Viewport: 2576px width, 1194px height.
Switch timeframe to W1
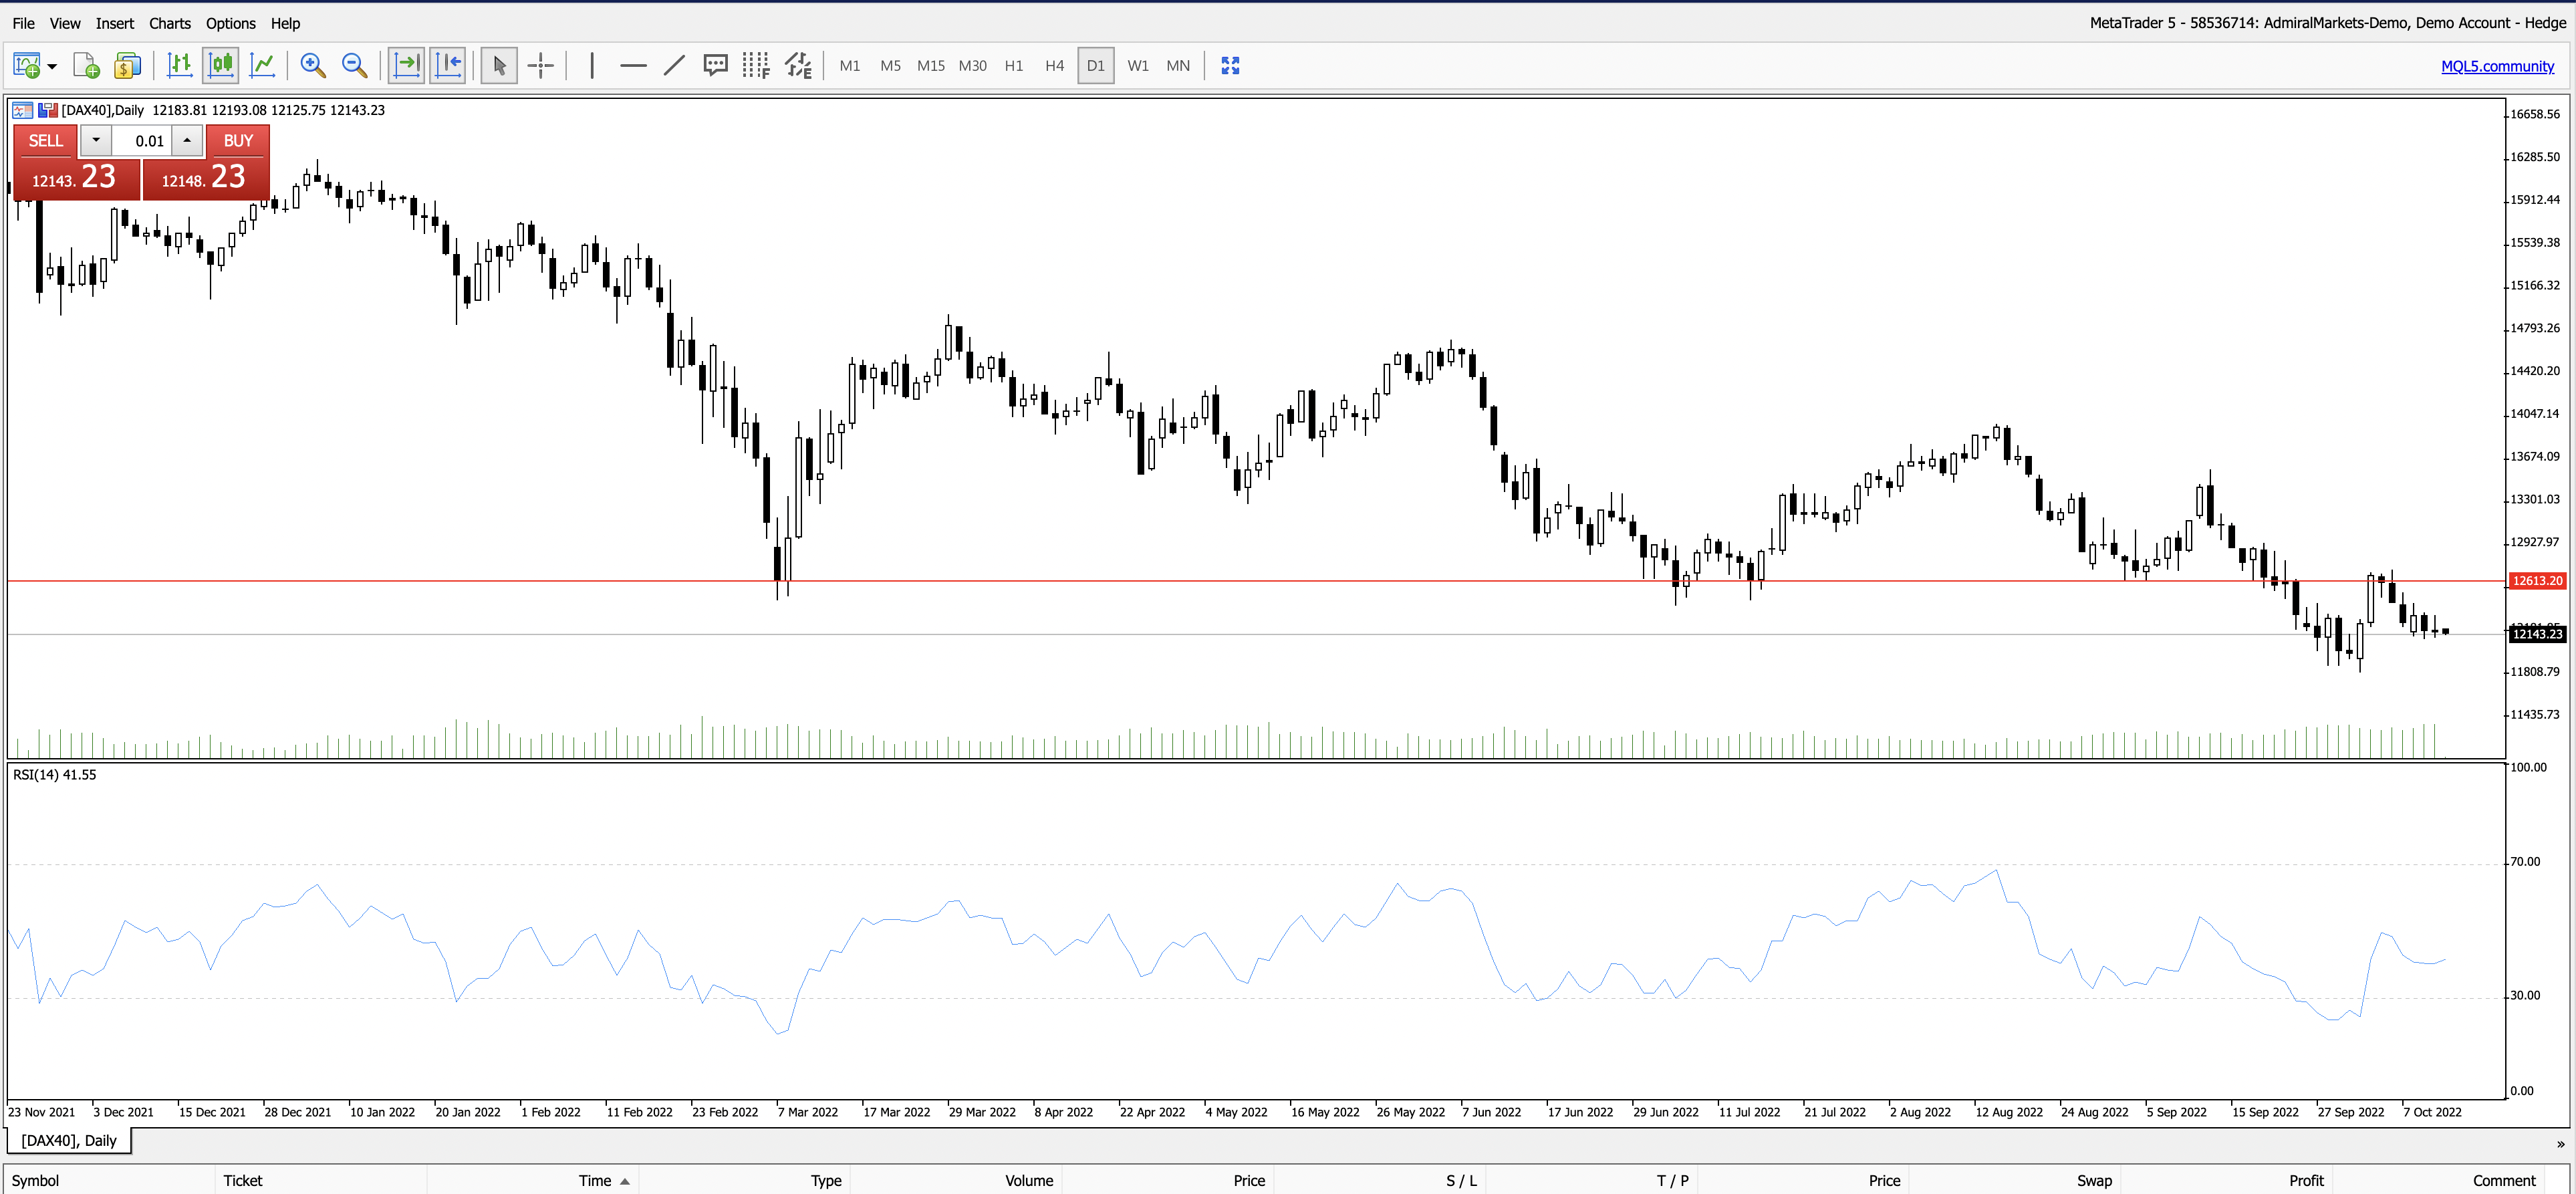coord(1138,66)
